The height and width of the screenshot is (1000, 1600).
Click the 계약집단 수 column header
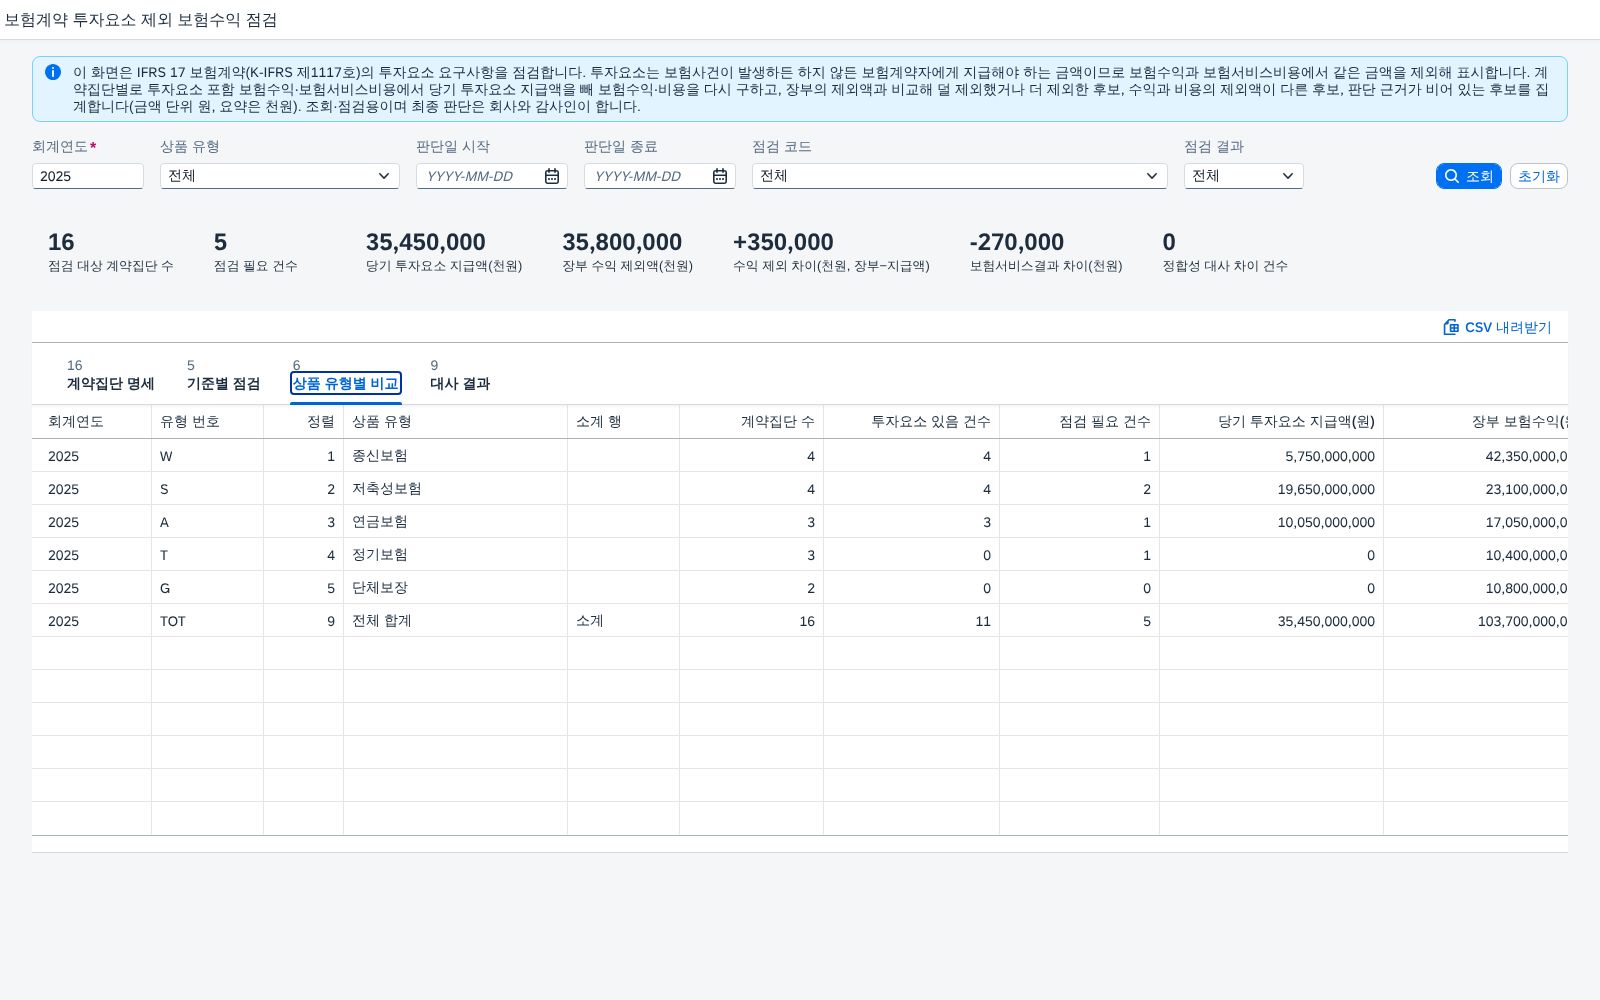[x=752, y=422]
